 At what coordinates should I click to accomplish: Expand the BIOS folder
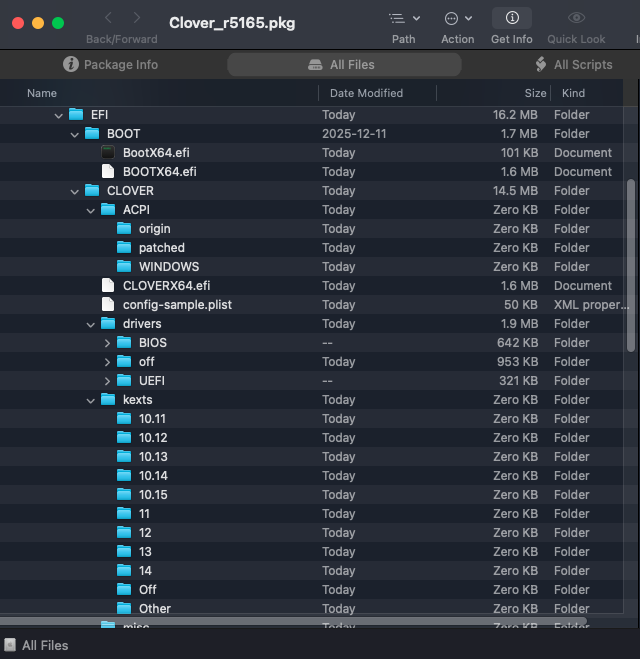click(107, 343)
